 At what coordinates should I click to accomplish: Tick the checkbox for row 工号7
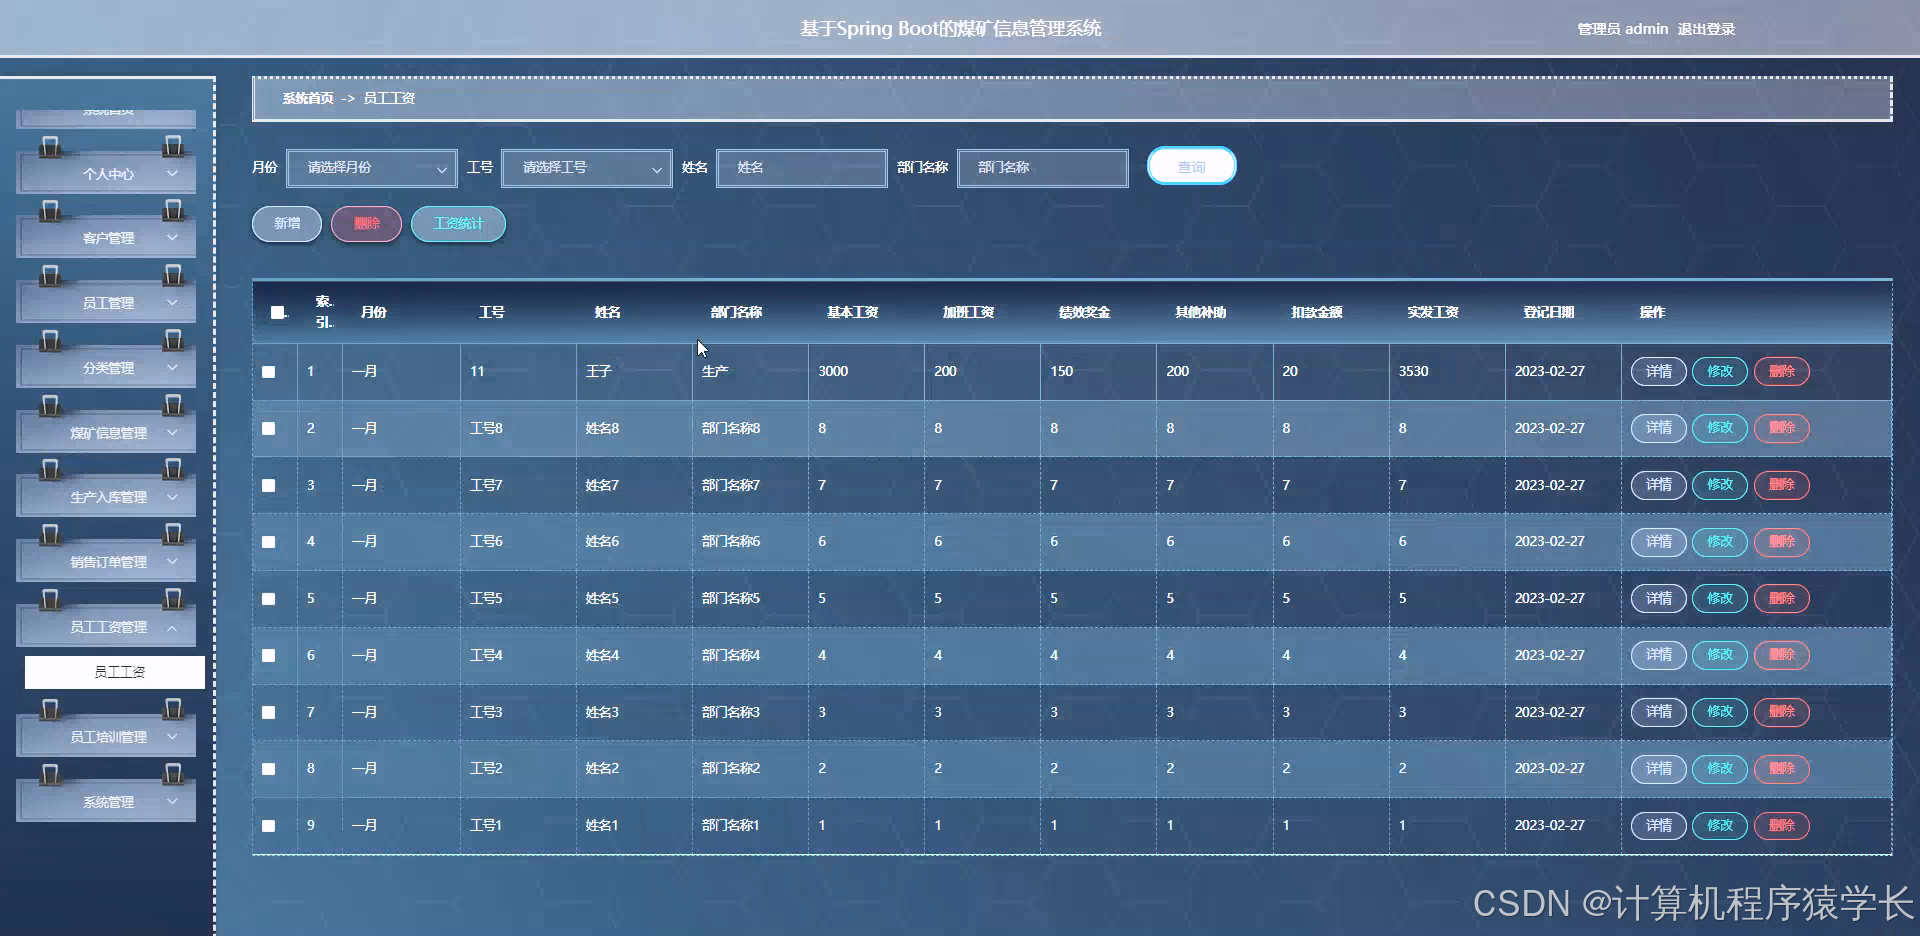coord(269,485)
